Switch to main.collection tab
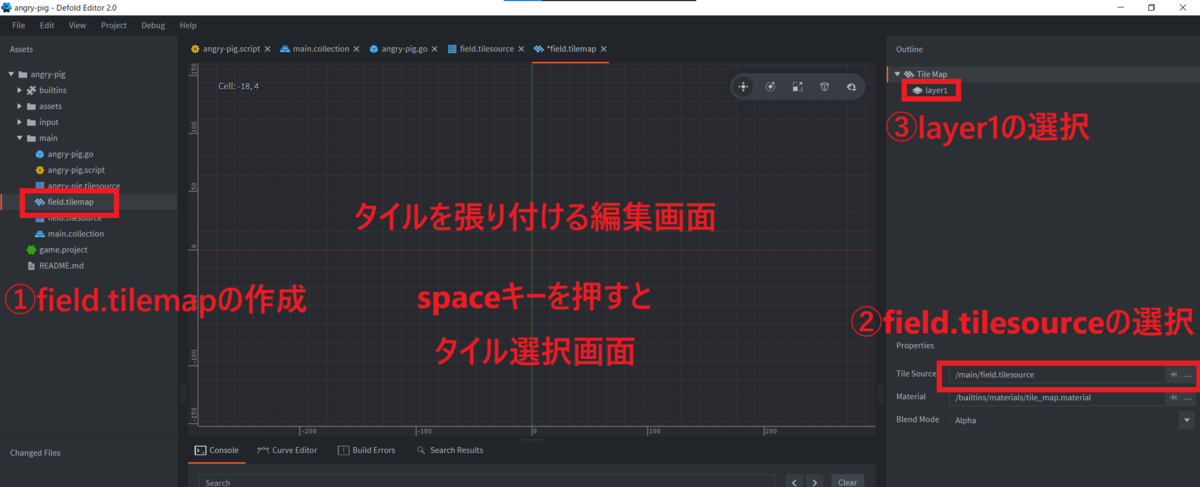The image size is (1200, 487). pyautogui.click(x=313, y=48)
